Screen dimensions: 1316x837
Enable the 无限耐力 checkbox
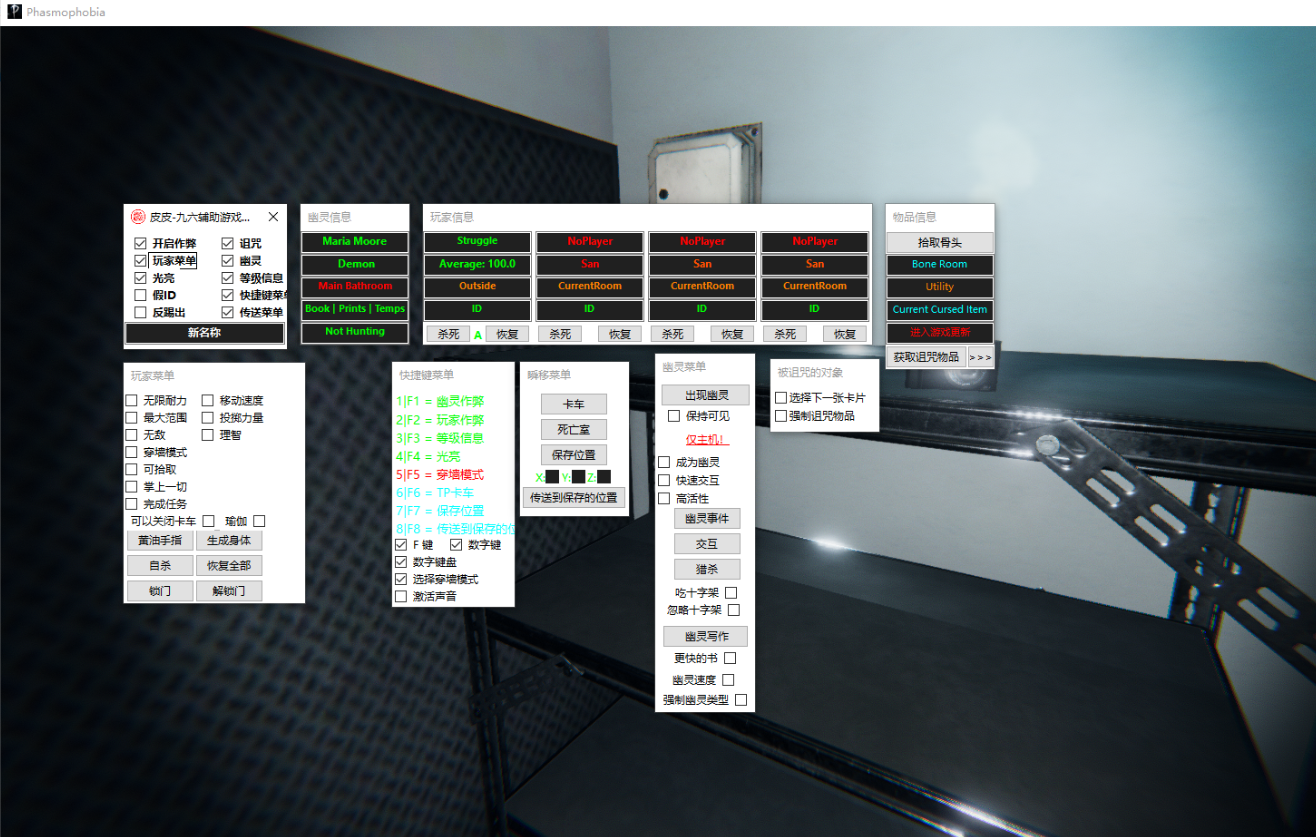click(x=131, y=401)
